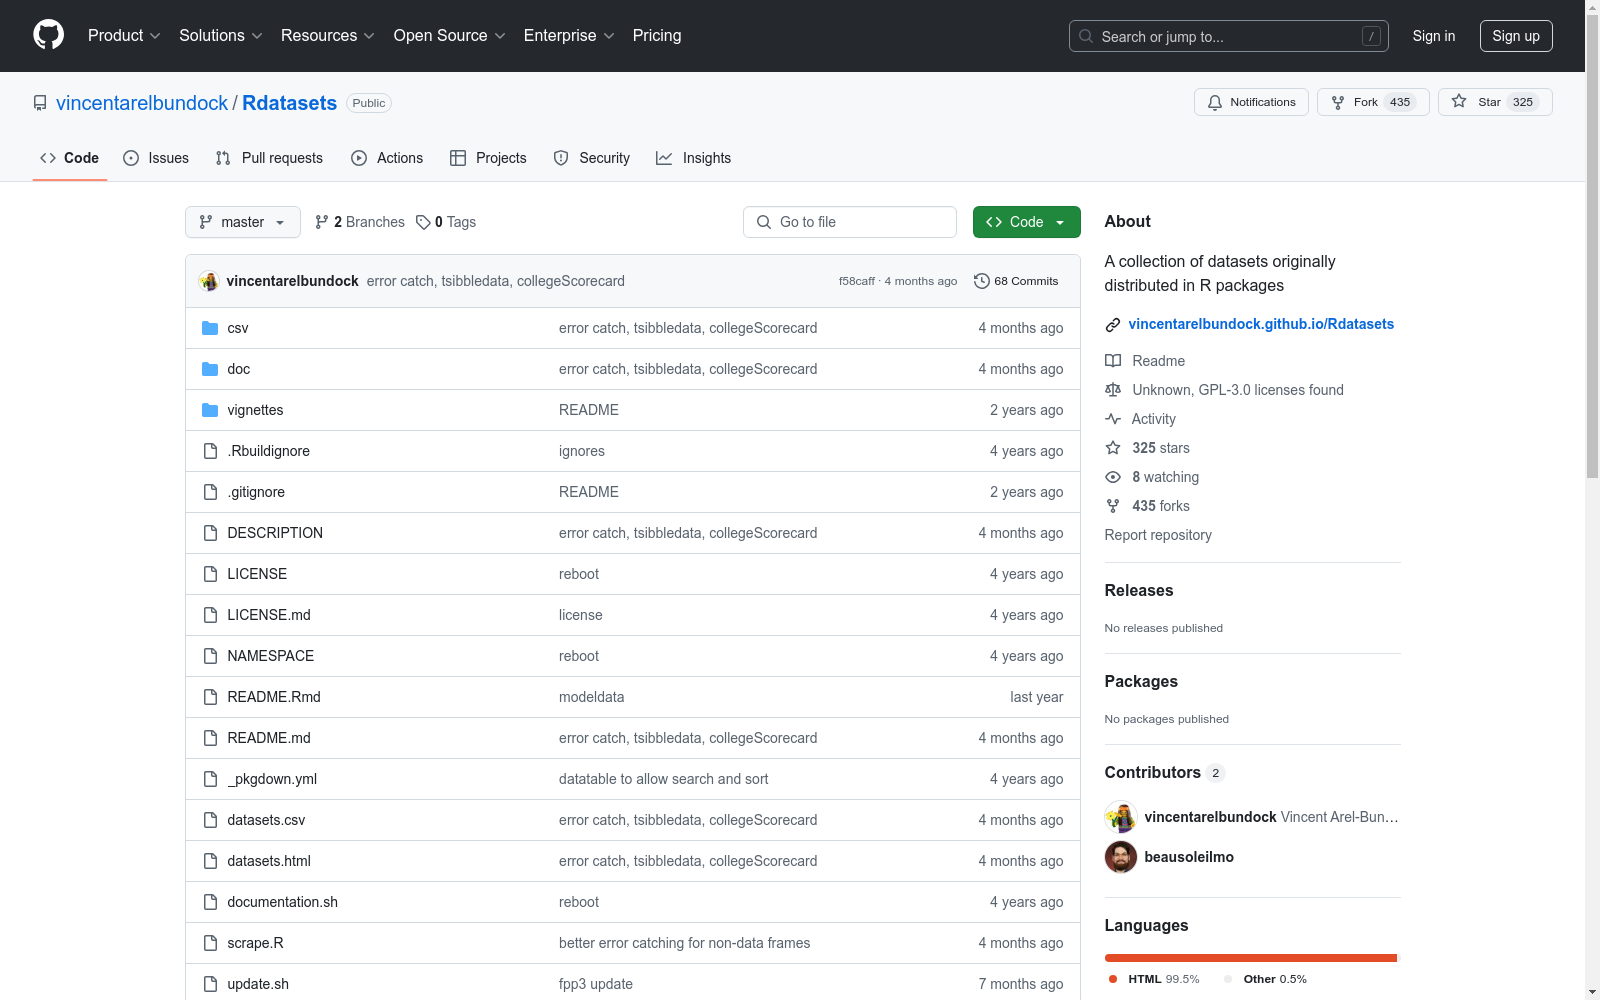1600x1000 pixels.
Task: Click the orange dot beside HTML 99.5%
Action: pyautogui.click(x=1113, y=979)
